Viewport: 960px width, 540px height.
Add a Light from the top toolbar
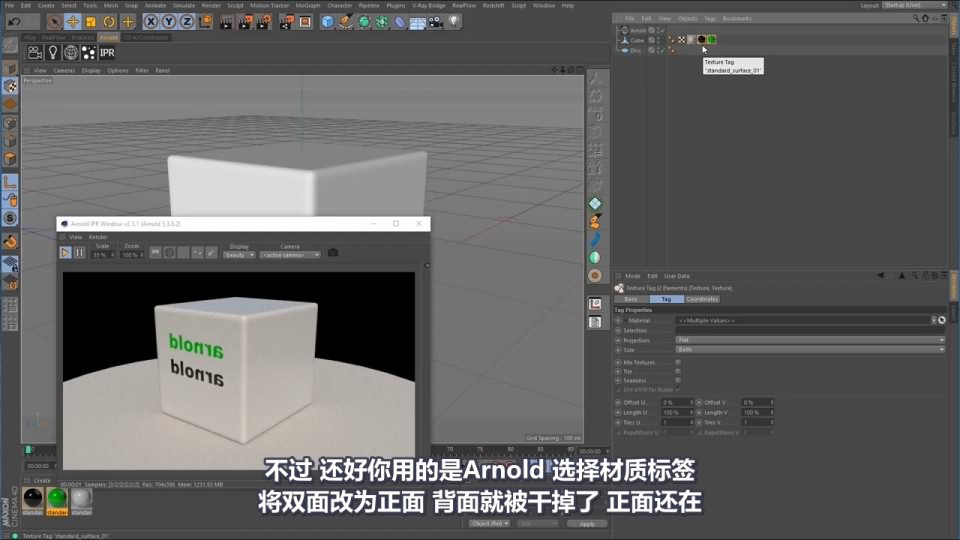454,22
